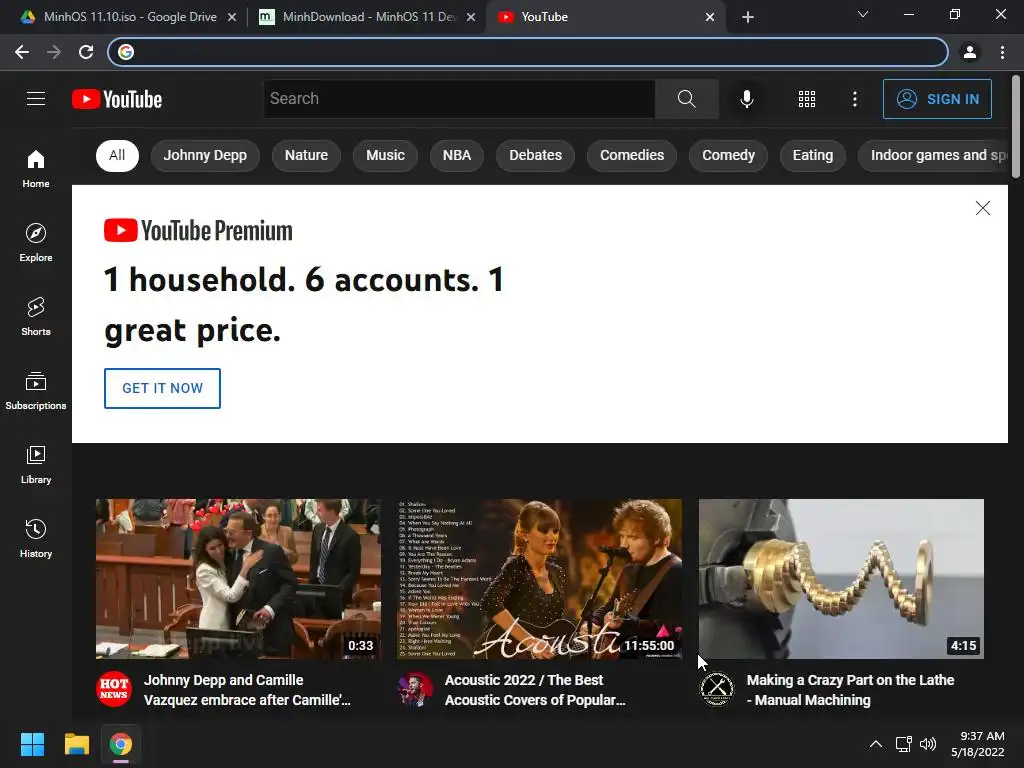This screenshot has height=768, width=1024.
Task: Click the Chrome taskbar icon
Action: click(120, 744)
